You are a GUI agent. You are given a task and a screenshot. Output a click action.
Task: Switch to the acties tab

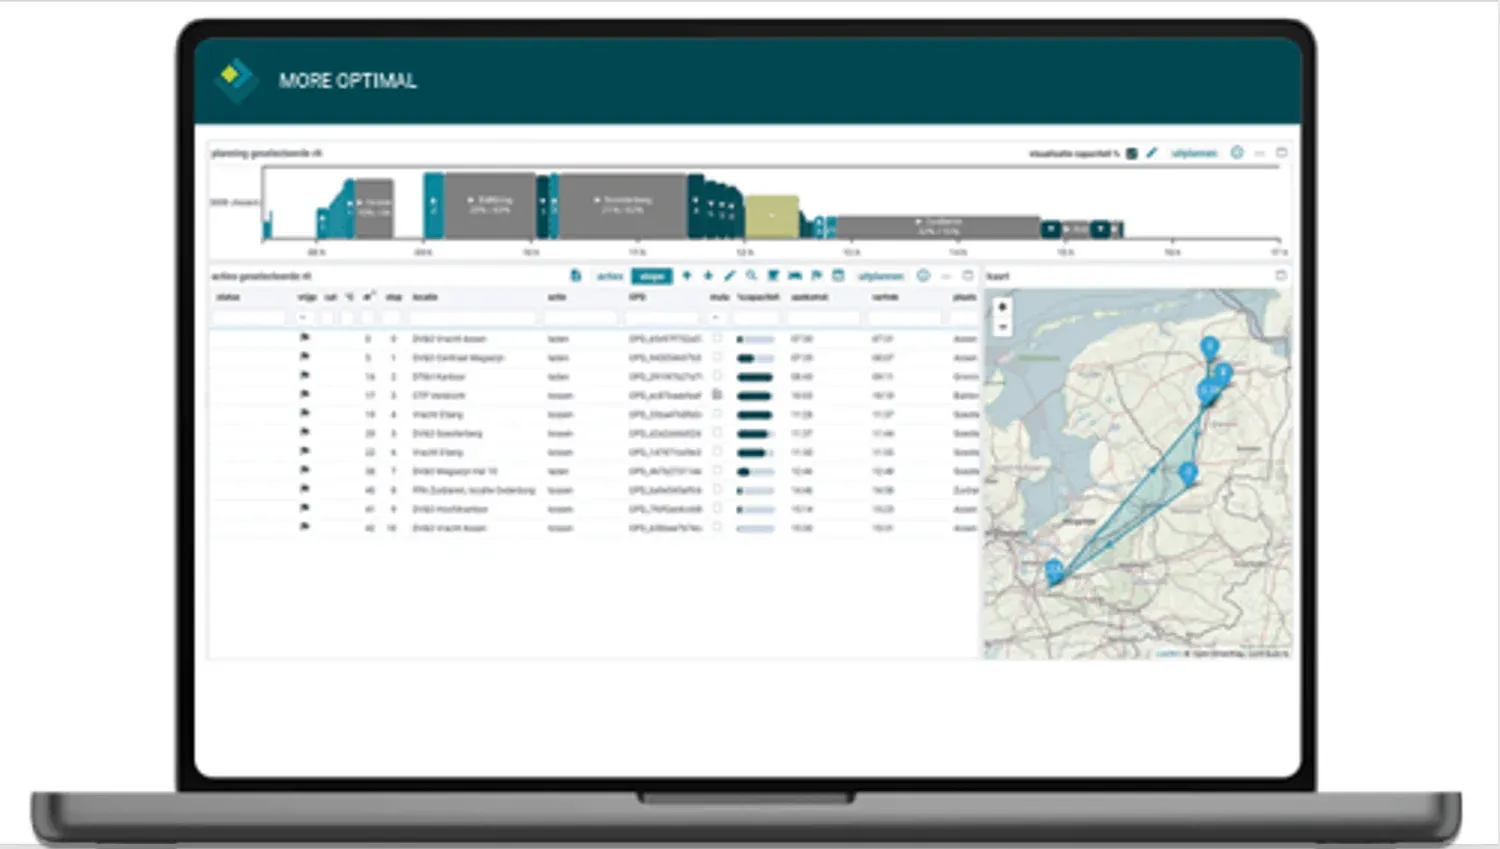pos(610,276)
